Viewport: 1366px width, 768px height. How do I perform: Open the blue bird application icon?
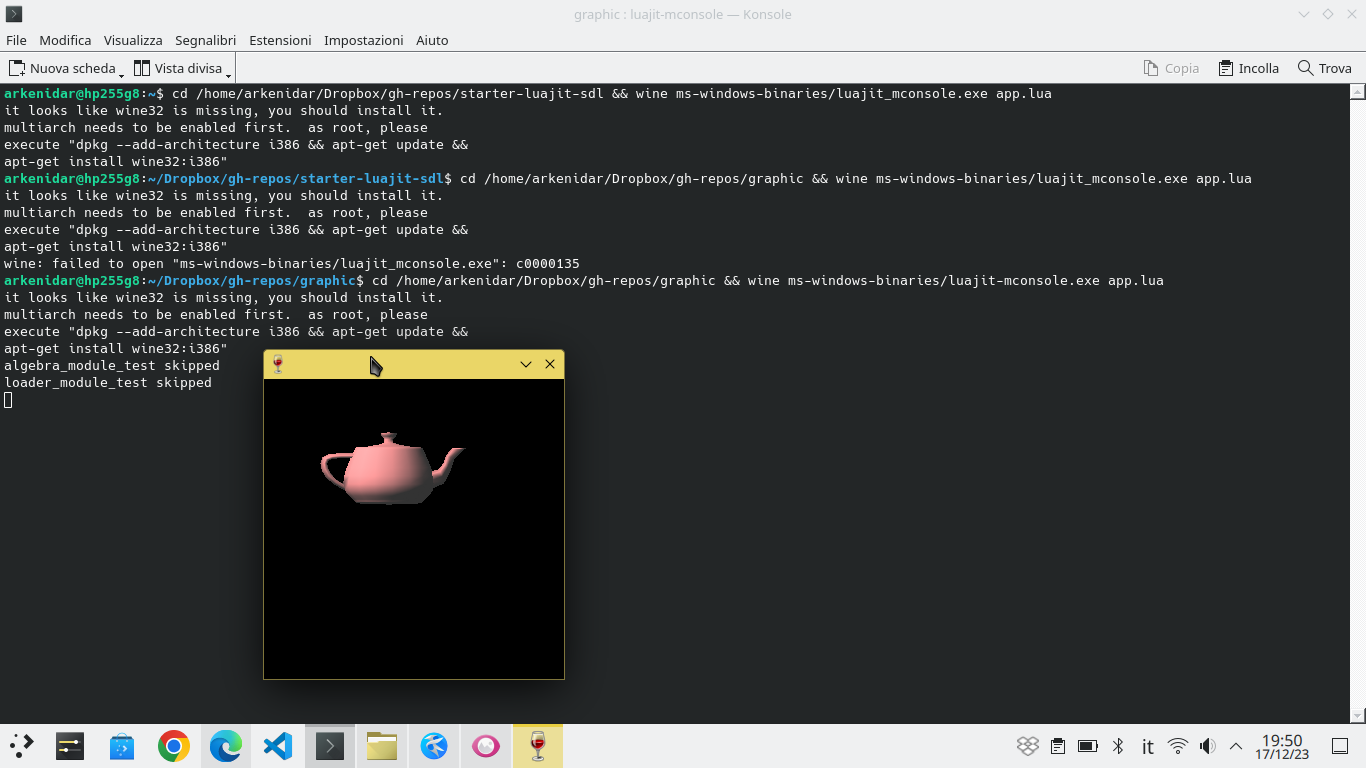point(434,746)
